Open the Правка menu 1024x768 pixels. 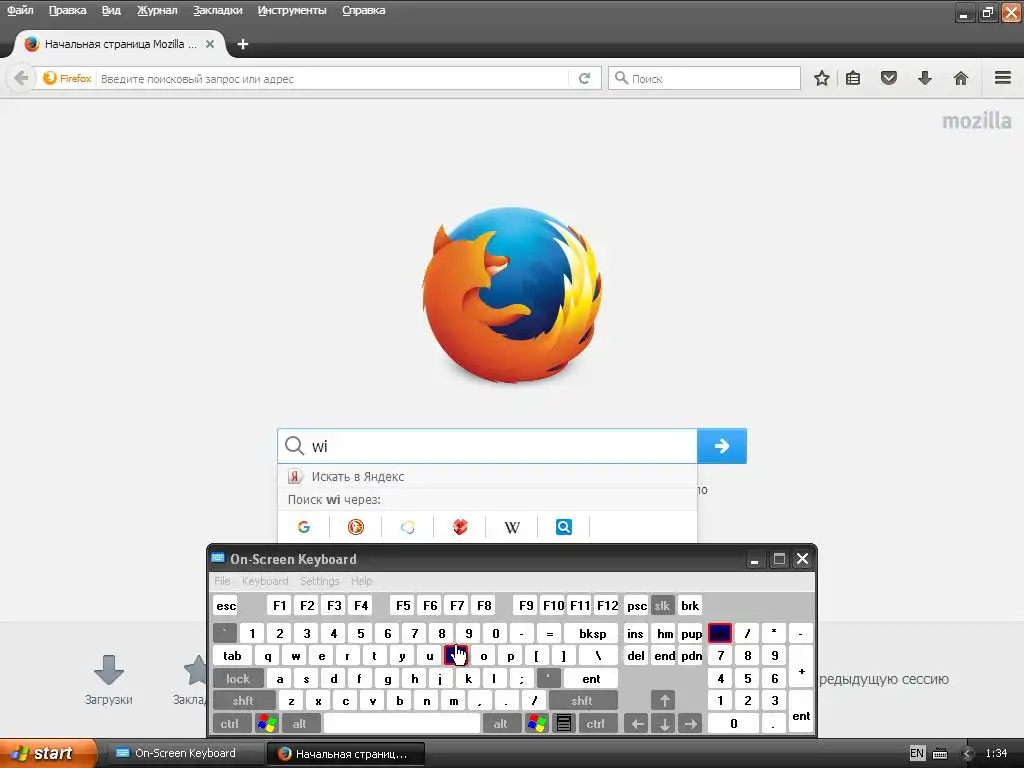67,10
